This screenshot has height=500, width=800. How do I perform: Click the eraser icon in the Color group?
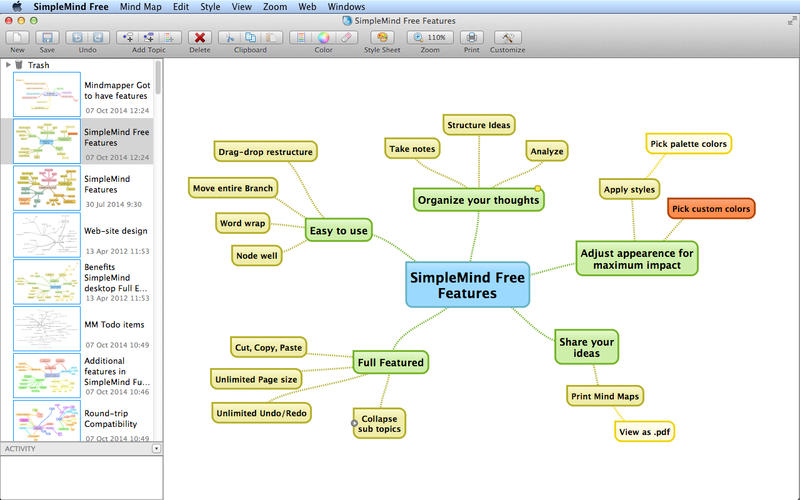point(346,37)
